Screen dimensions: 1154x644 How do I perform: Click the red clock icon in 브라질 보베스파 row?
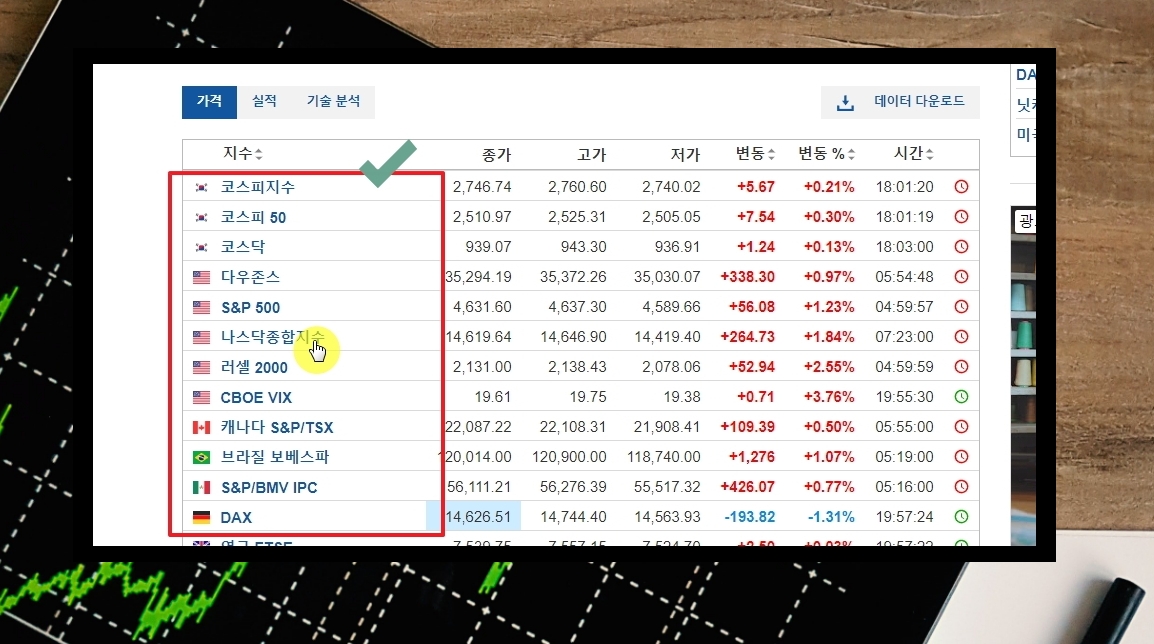961,456
